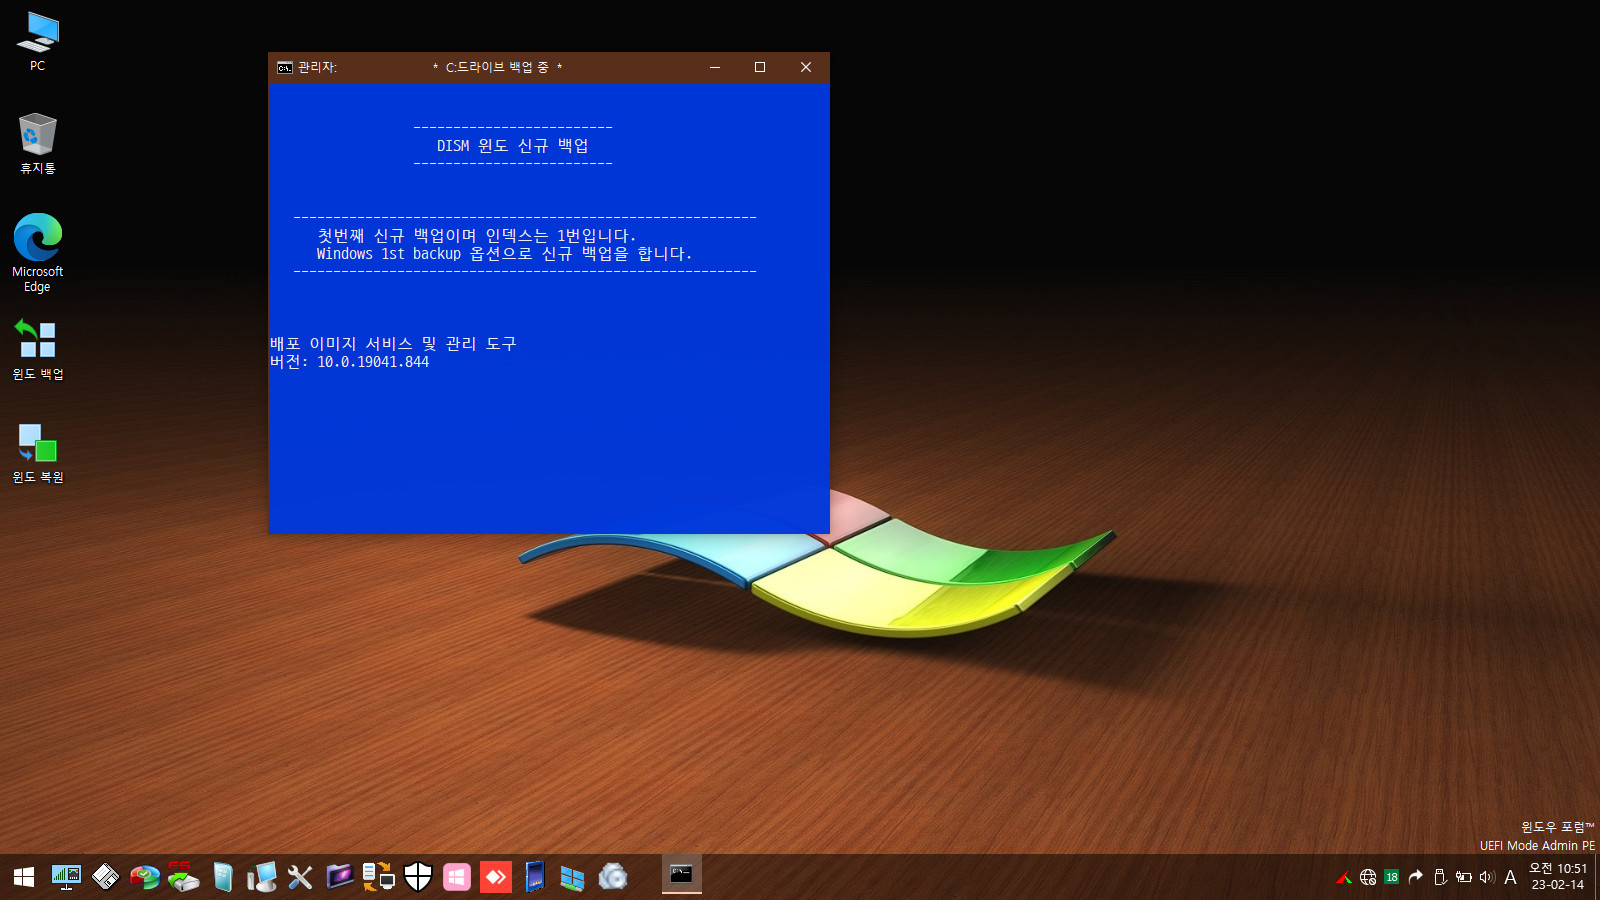Open the 윈도 복원 desktop shortcut
The image size is (1600, 900).
38,453
